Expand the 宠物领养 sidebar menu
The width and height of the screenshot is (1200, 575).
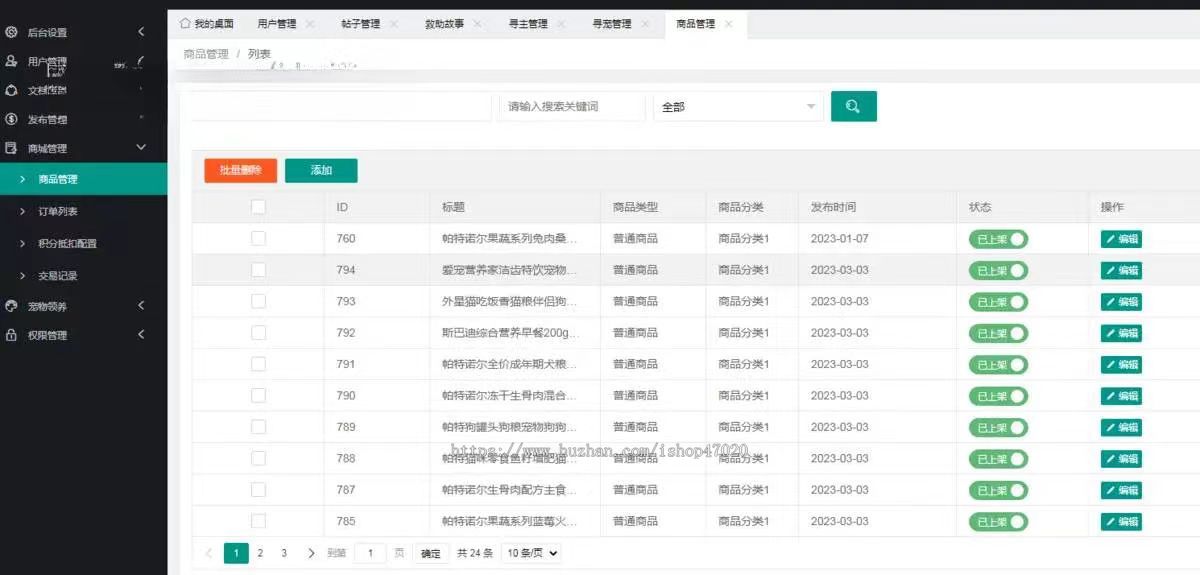click(141, 306)
